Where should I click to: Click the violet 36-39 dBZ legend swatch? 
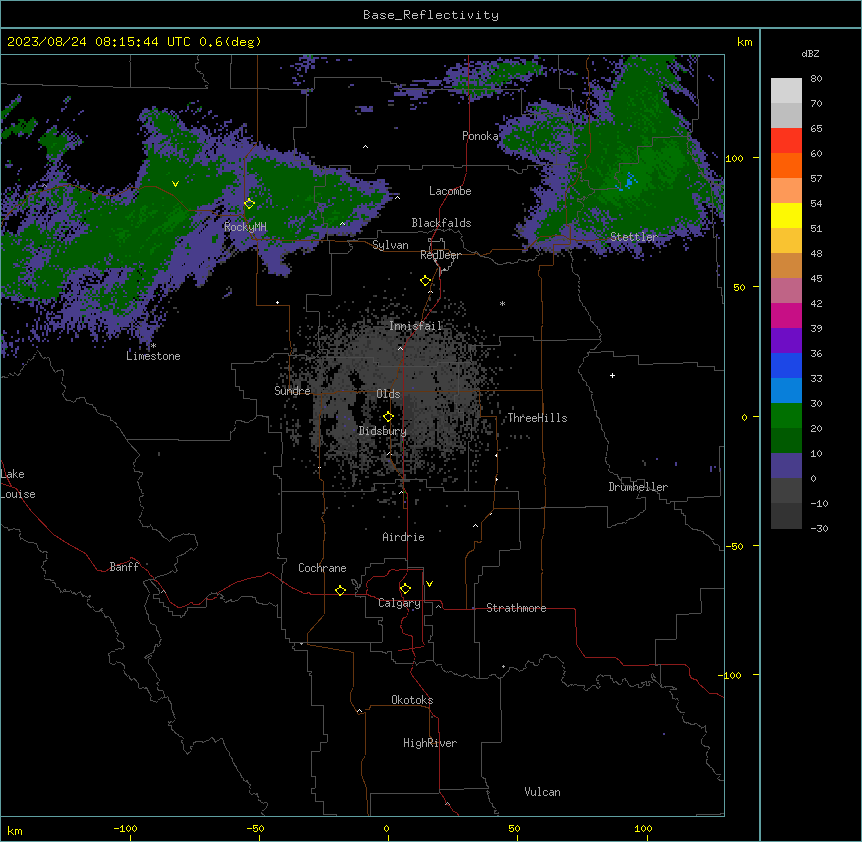(786, 341)
